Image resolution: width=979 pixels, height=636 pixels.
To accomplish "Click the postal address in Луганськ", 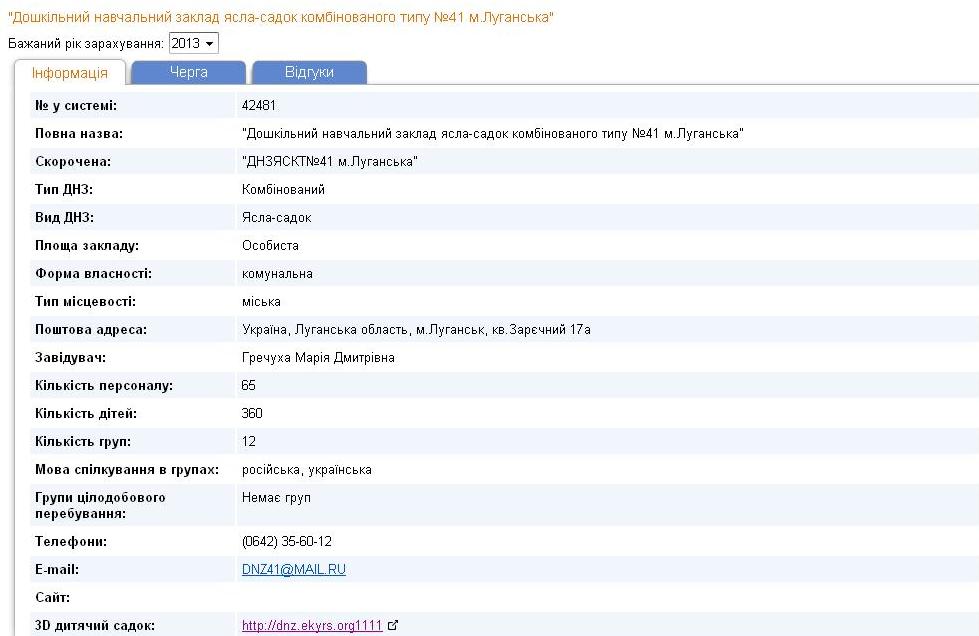I will click(416, 330).
